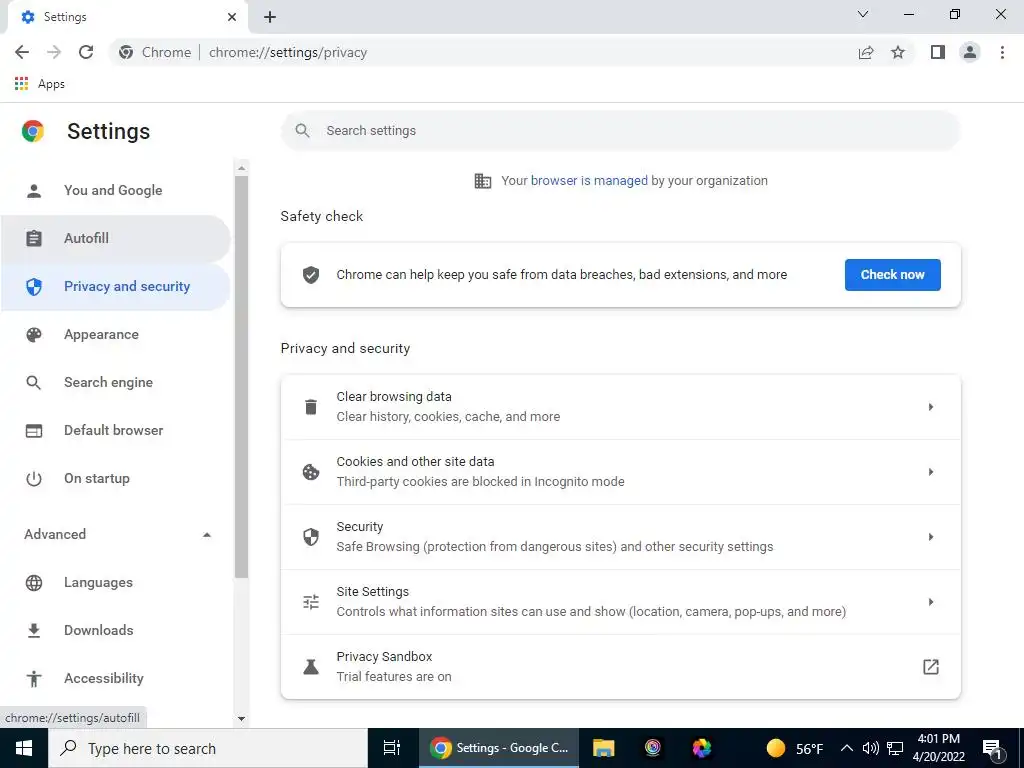
Task: Click the Check now button
Action: (x=892, y=275)
